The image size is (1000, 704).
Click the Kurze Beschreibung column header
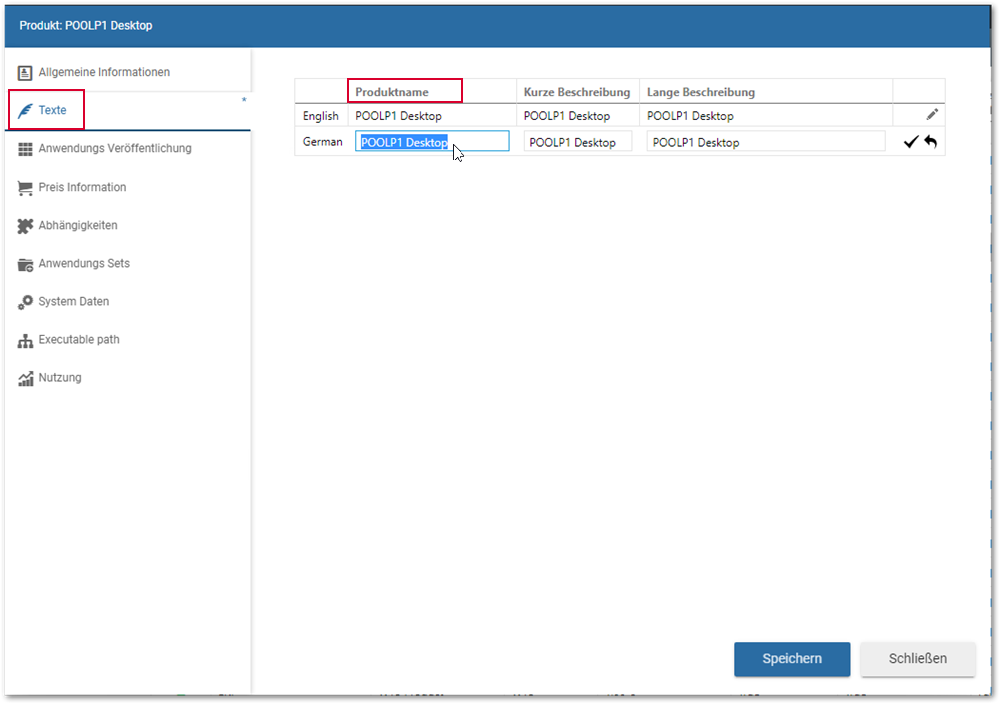pos(577,92)
